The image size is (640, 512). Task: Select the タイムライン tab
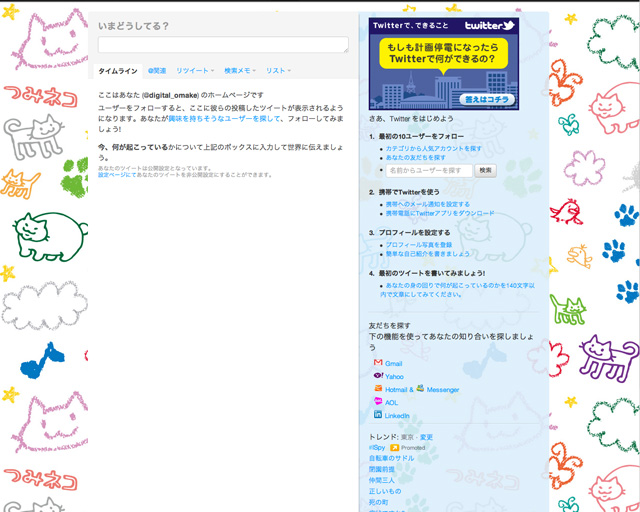[x=118, y=71]
